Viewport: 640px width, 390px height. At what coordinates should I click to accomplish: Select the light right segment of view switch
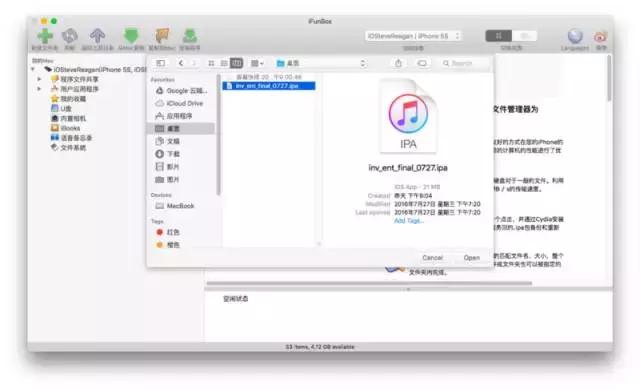524,36
